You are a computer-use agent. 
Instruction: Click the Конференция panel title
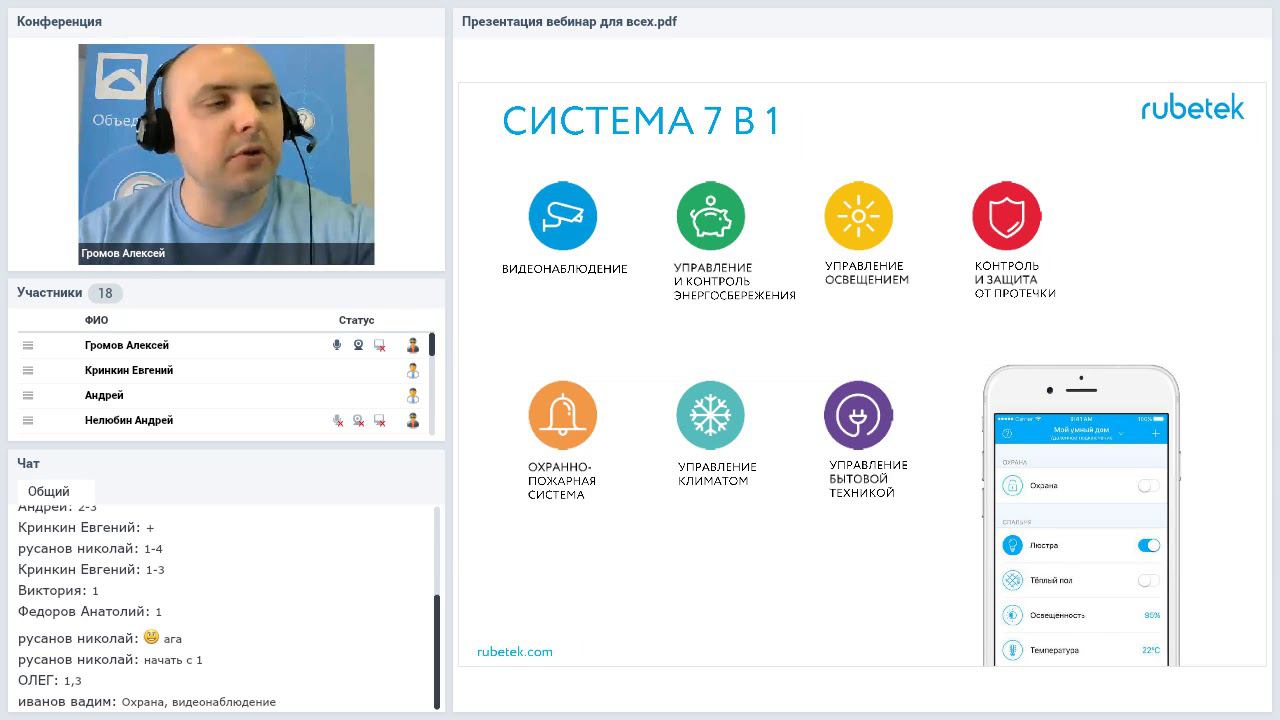click(59, 21)
